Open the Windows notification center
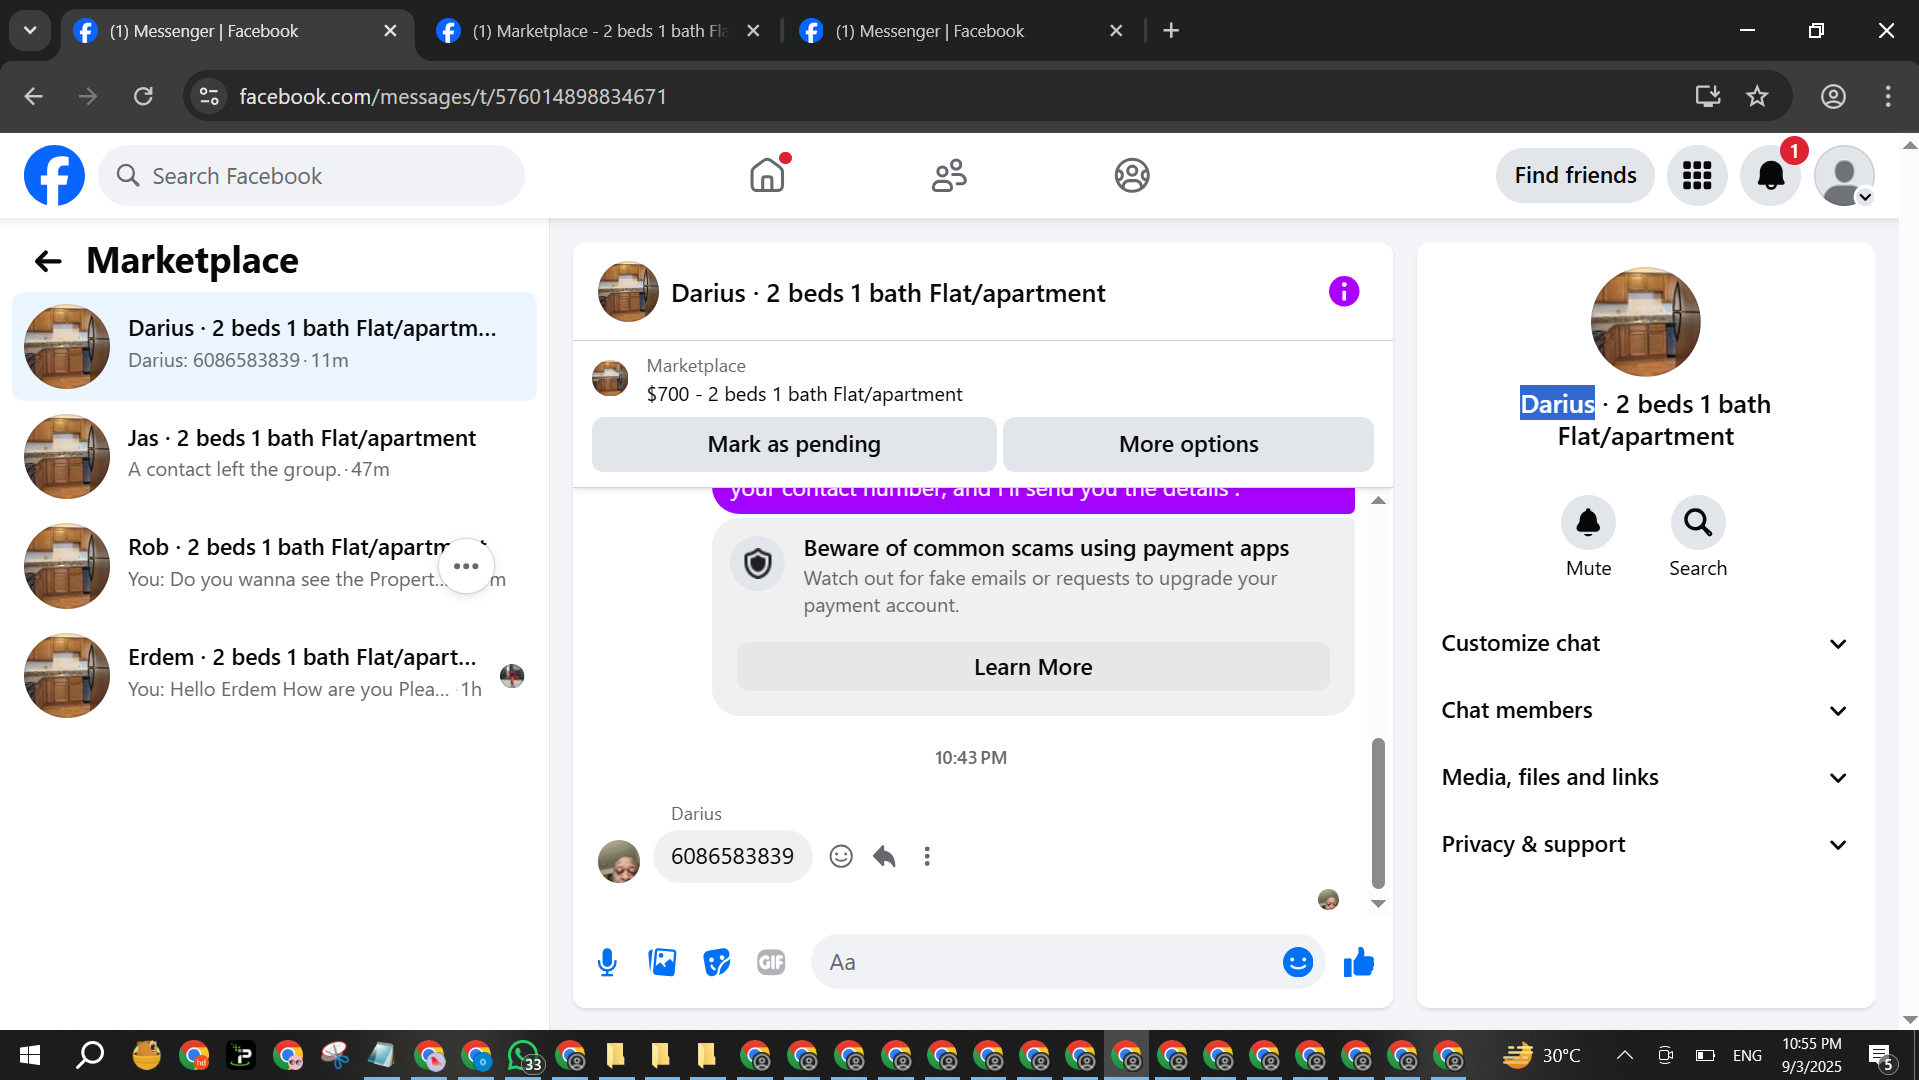 tap(1880, 1055)
